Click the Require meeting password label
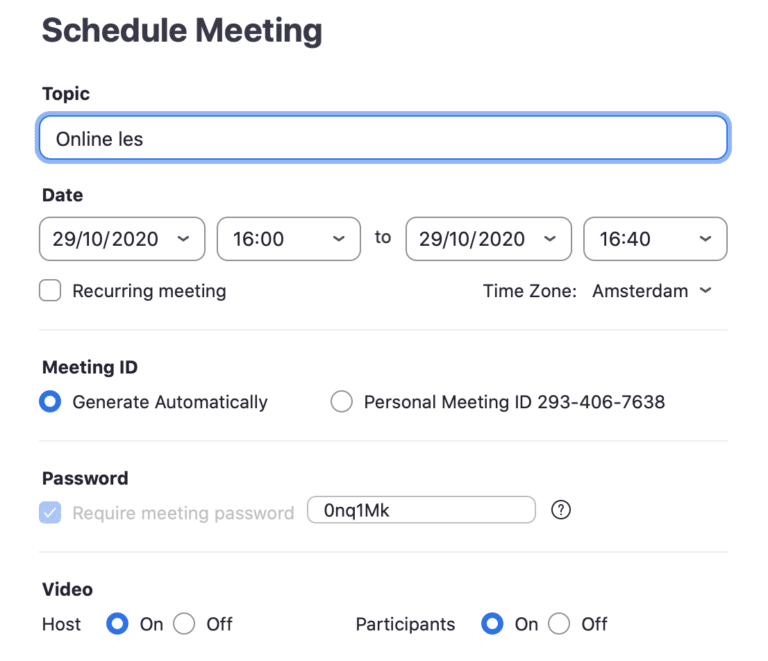This screenshot has height=661, width=768. click(x=183, y=513)
